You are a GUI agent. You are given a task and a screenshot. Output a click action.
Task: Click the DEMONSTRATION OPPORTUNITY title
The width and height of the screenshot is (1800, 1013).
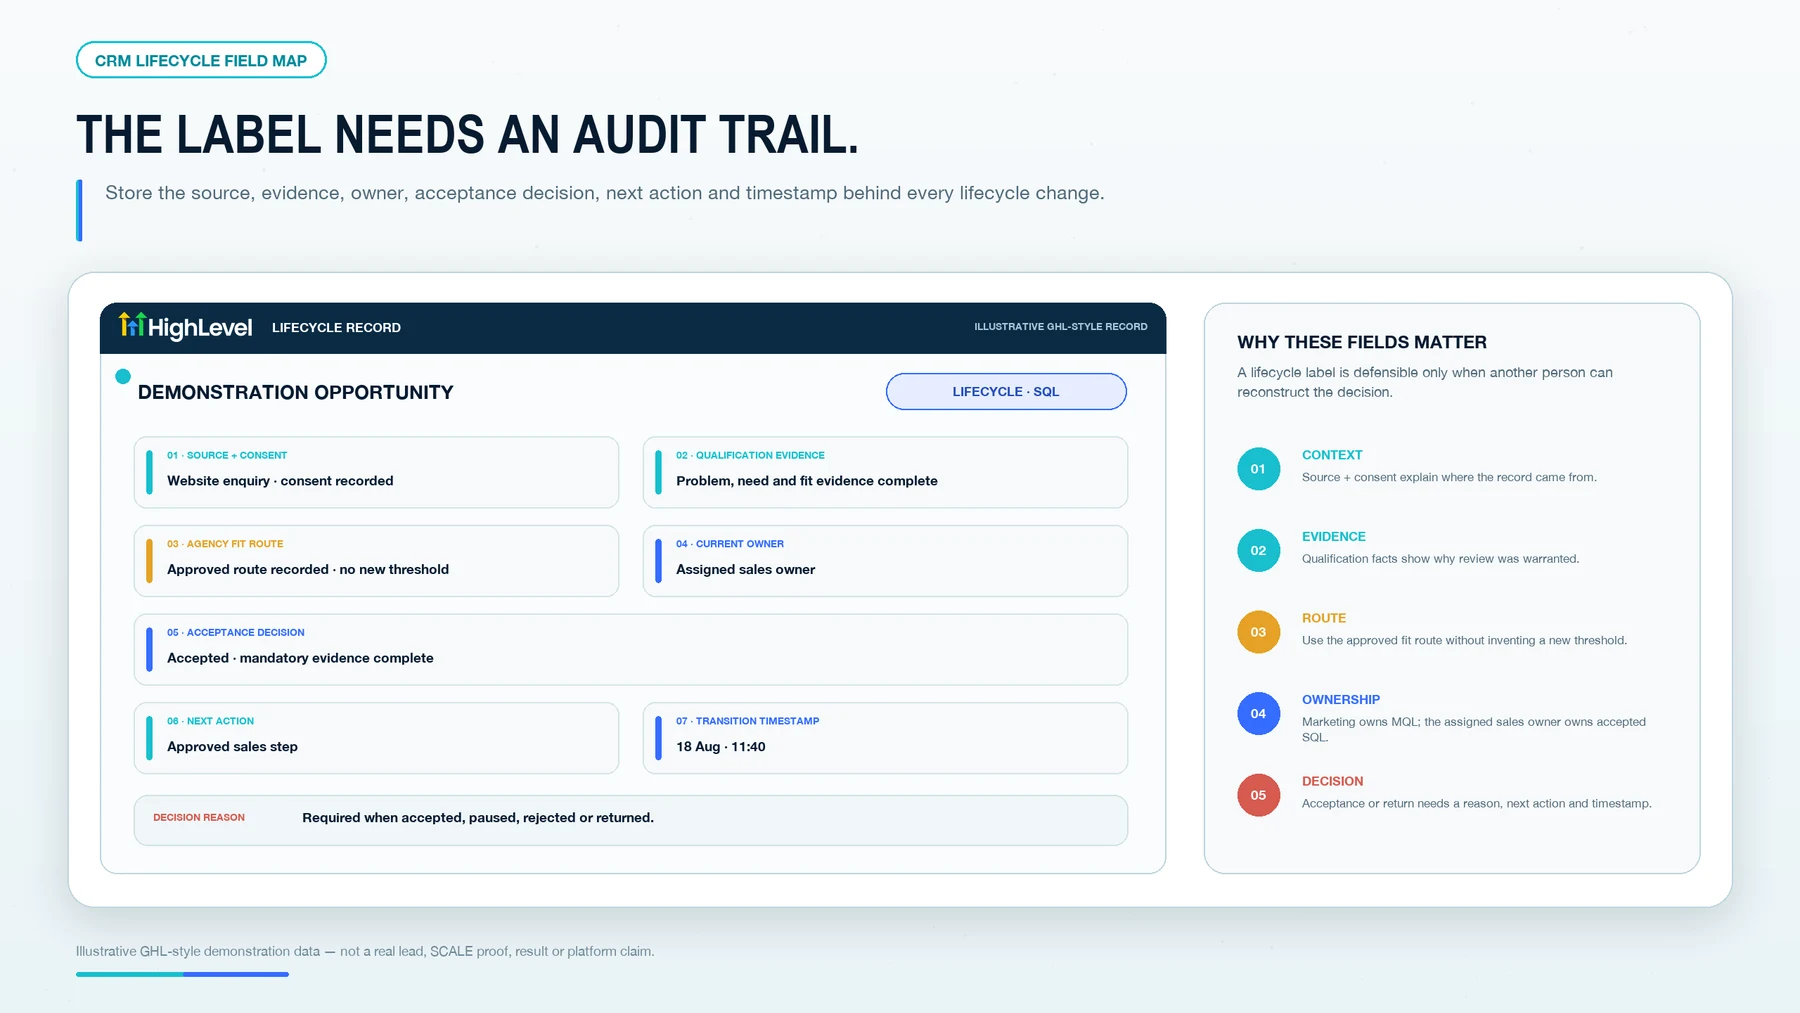296,393
